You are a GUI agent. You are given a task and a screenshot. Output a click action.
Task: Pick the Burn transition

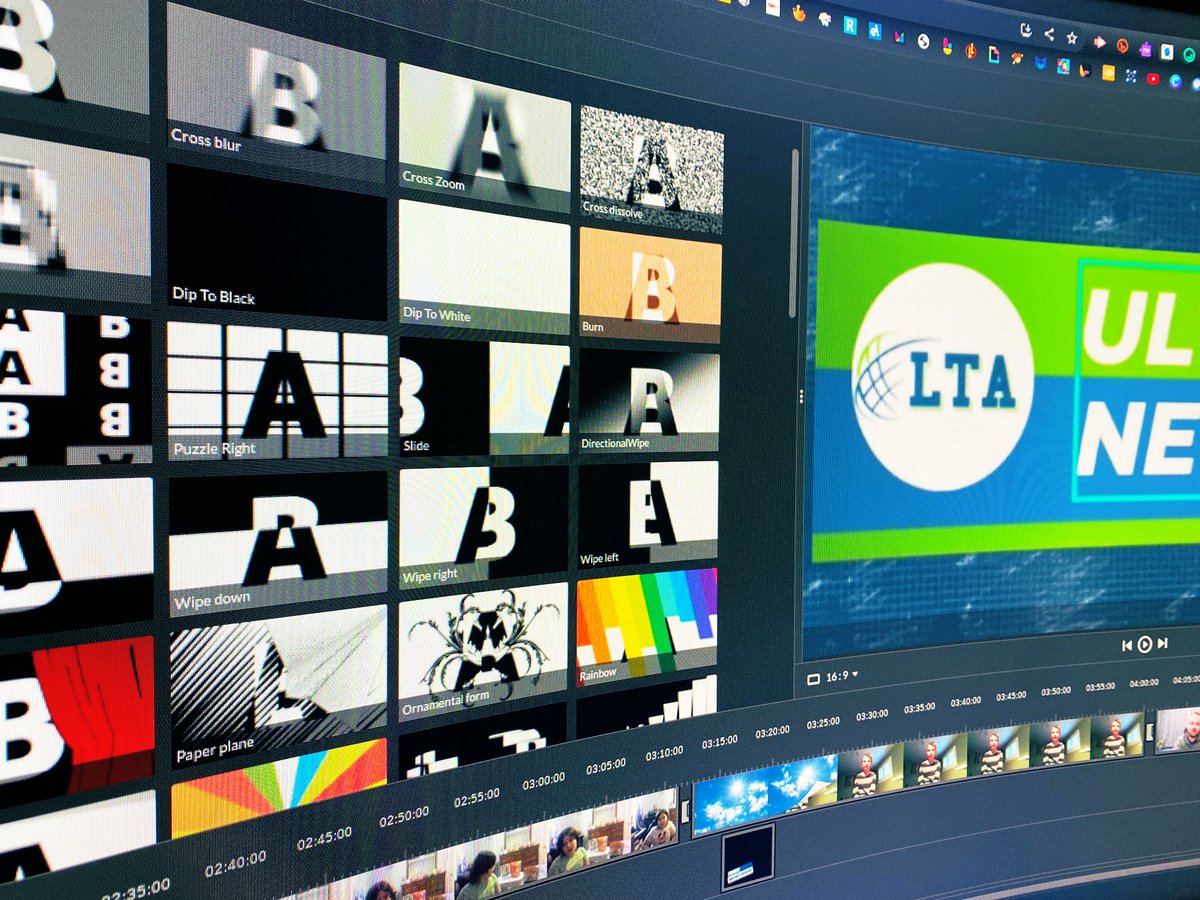click(650, 286)
